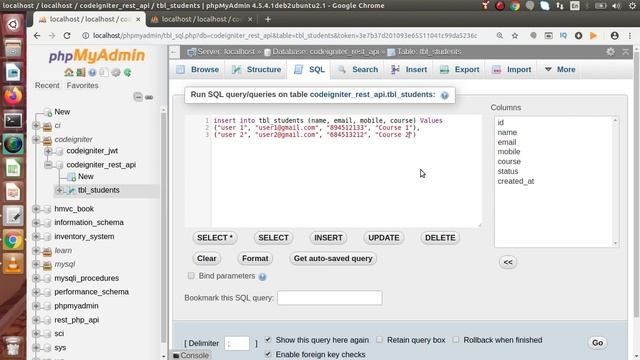Open the More tab dropdown
The image size is (640, 360).
[x=560, y=69]
